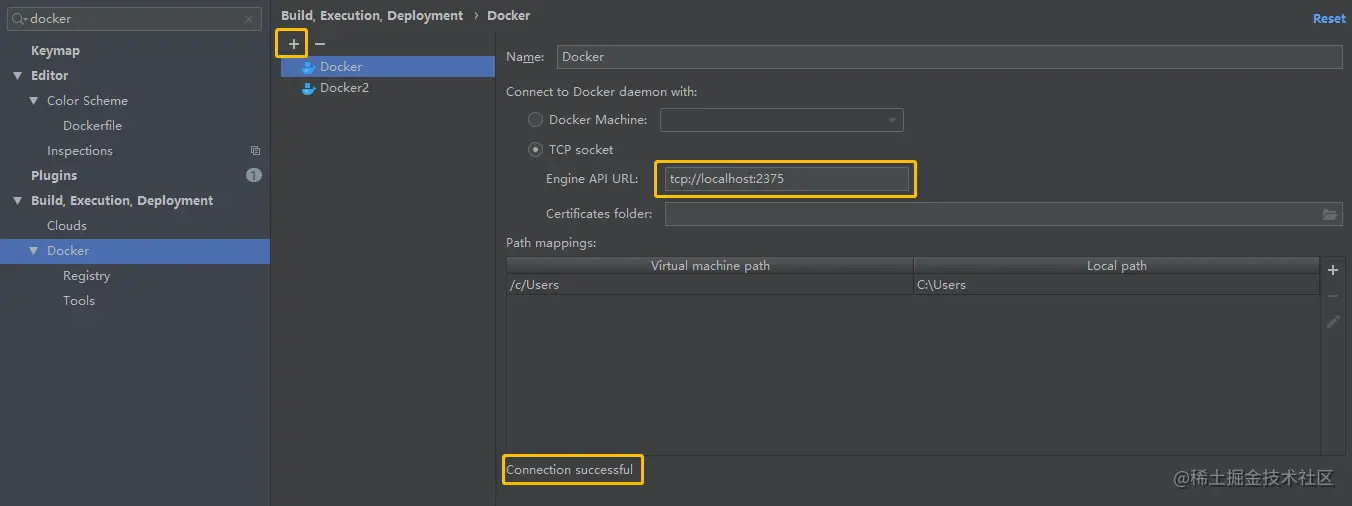Click the Virtual machine path column header
The width and height of the screenshot is (1352, 506).
point(710,266)
